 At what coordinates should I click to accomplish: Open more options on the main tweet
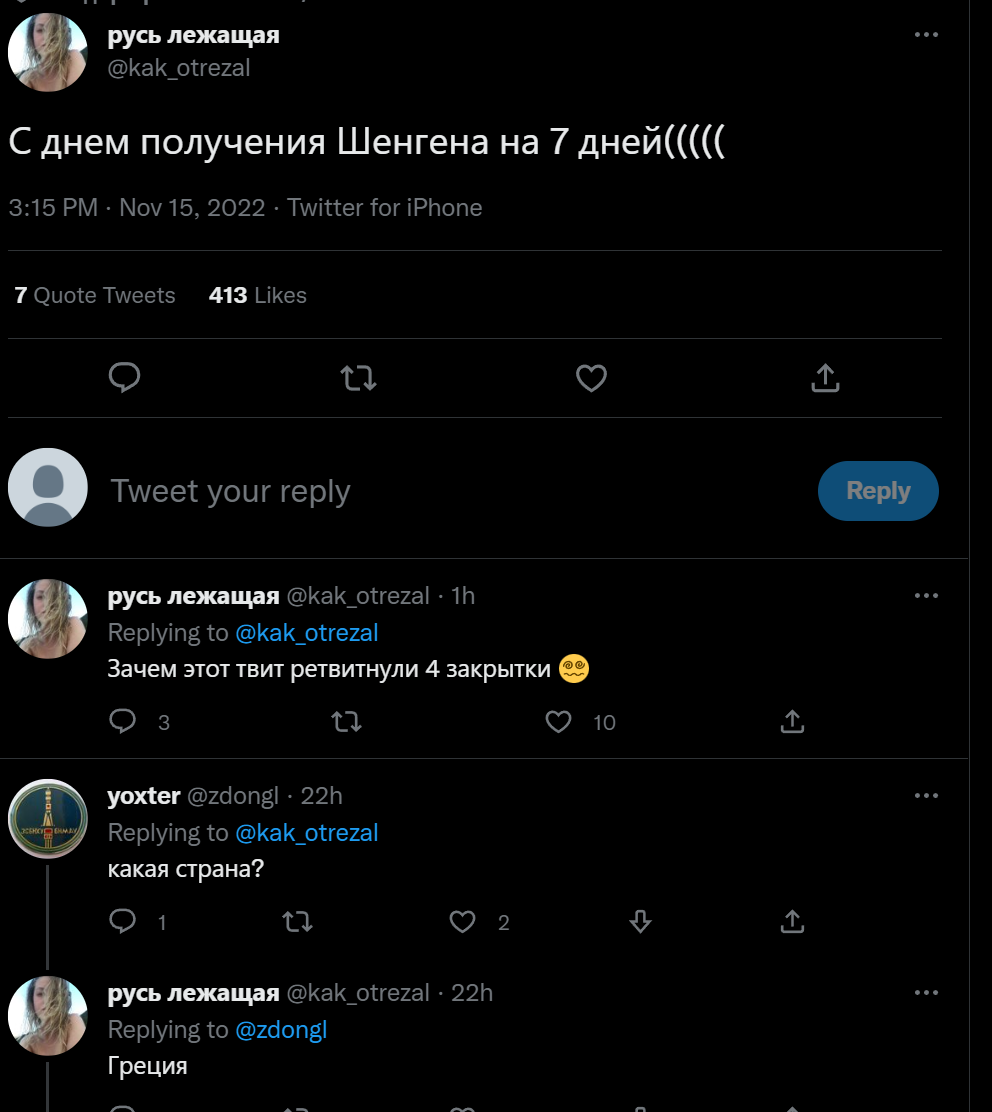(926, 35)
